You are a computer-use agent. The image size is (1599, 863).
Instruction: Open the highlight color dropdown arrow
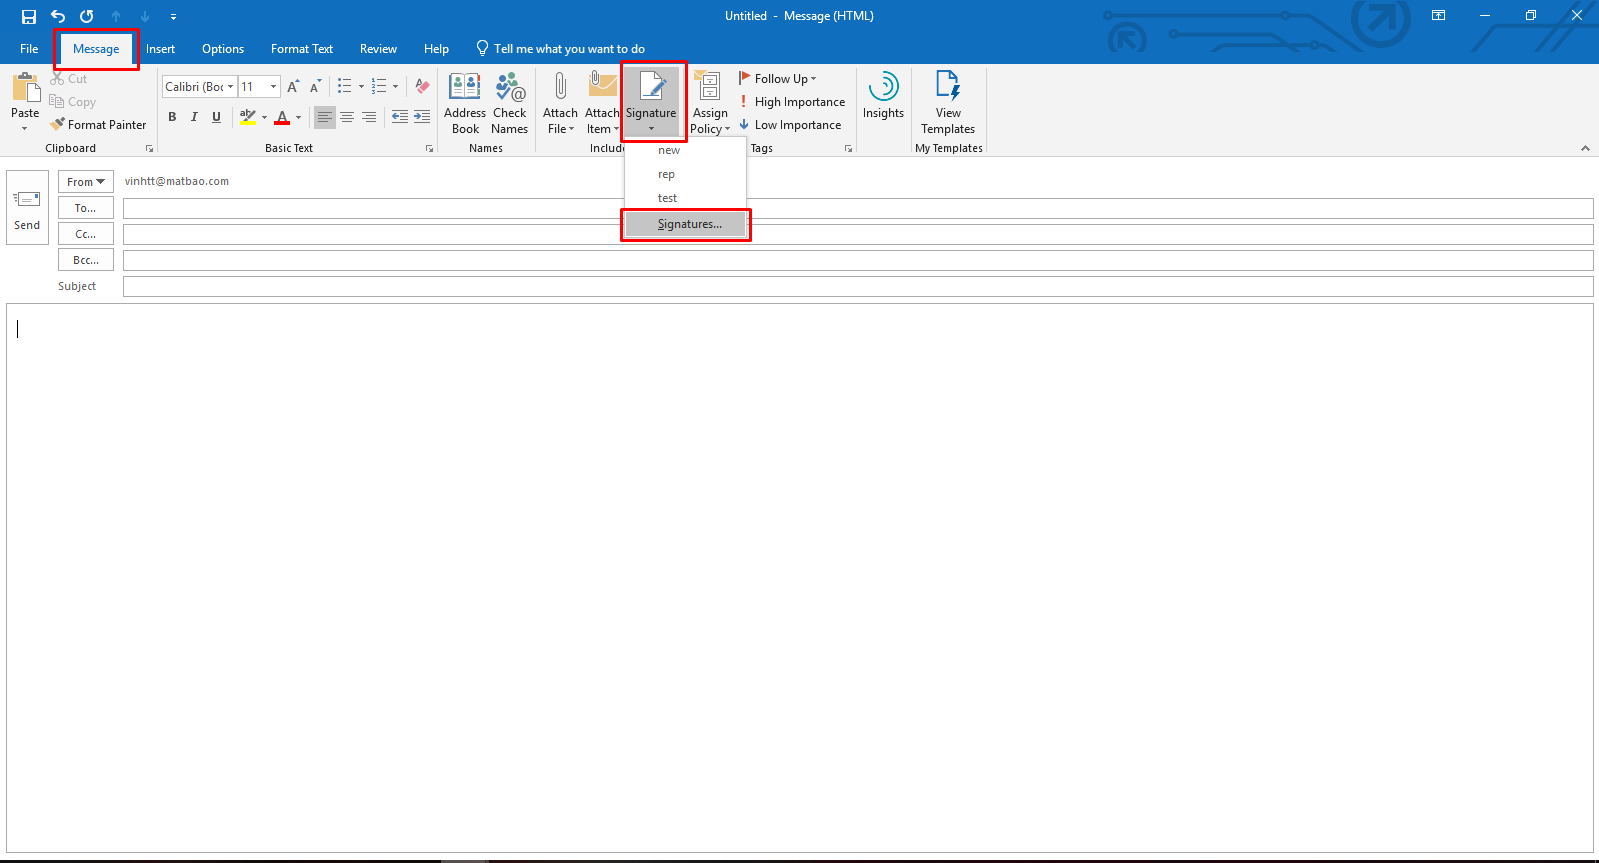pyautogui.click(x=265, y=117)
